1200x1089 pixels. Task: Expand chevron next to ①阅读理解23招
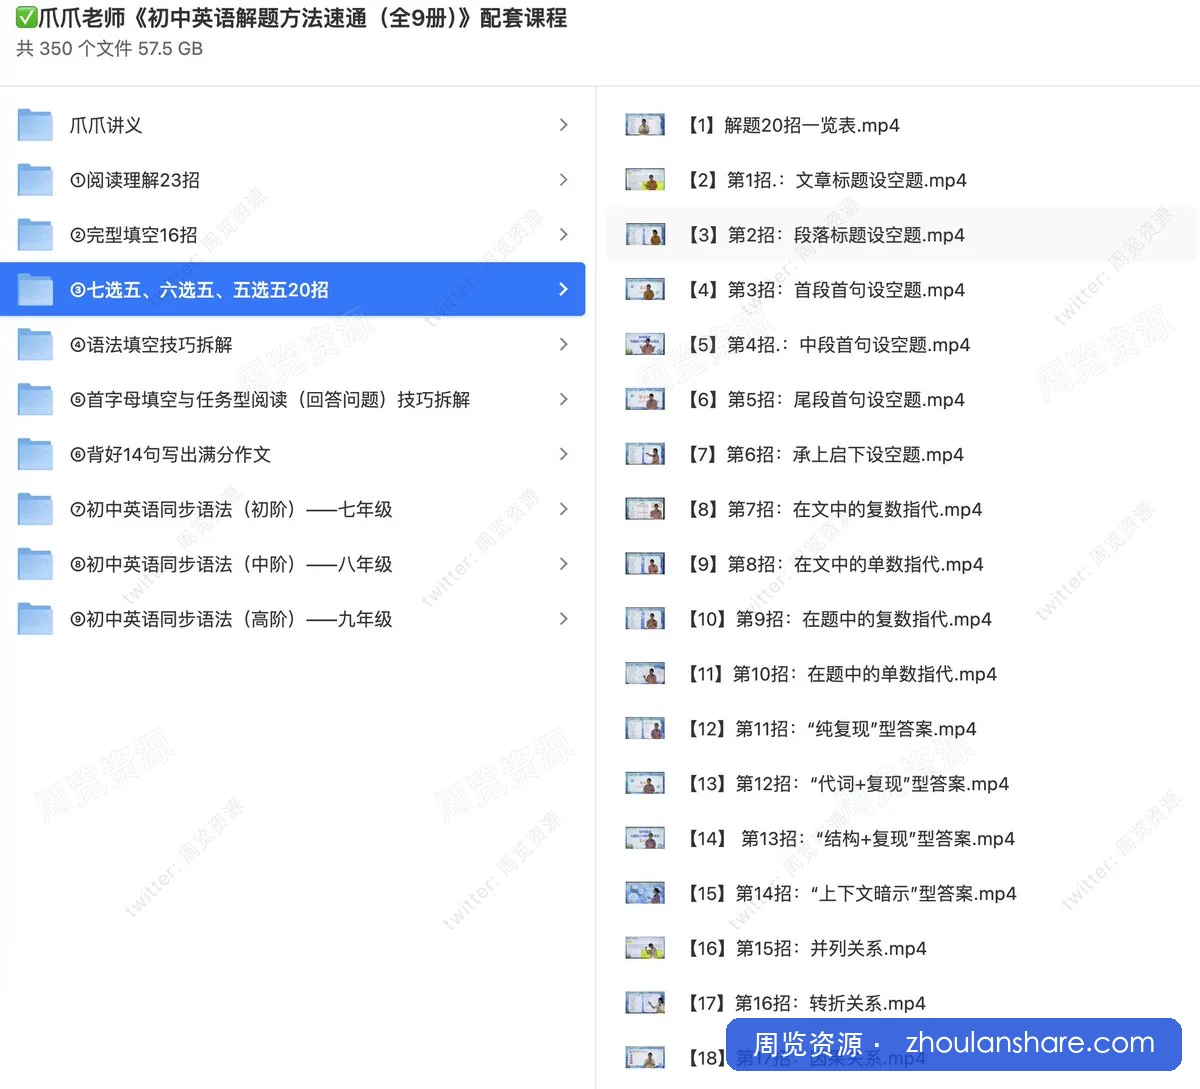pos(564,180)
